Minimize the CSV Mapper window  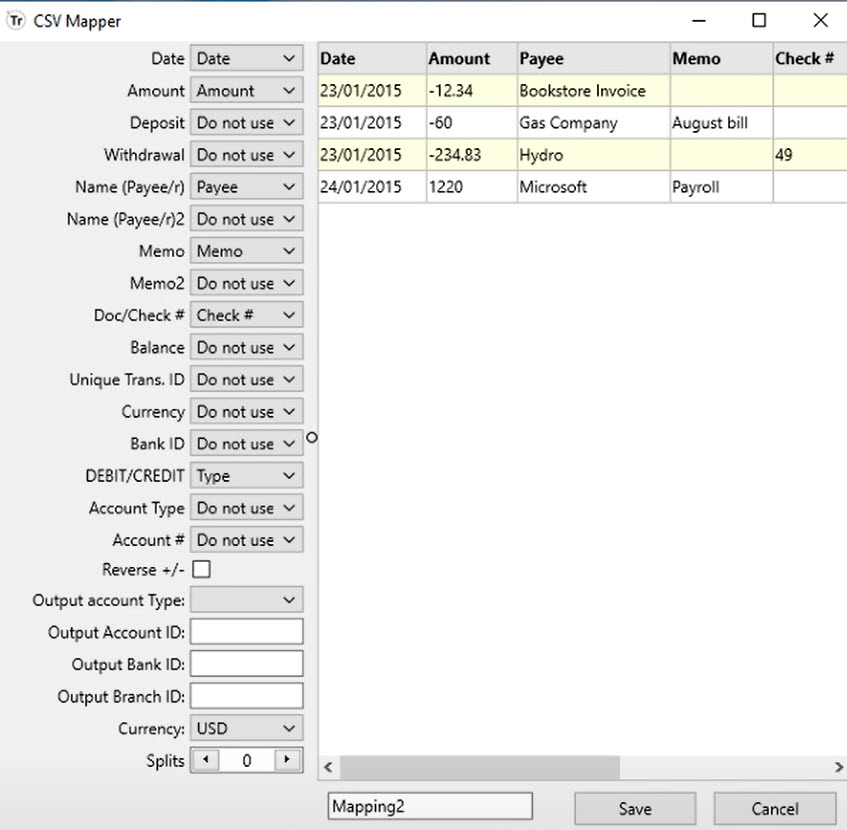(x=699, y=21)
